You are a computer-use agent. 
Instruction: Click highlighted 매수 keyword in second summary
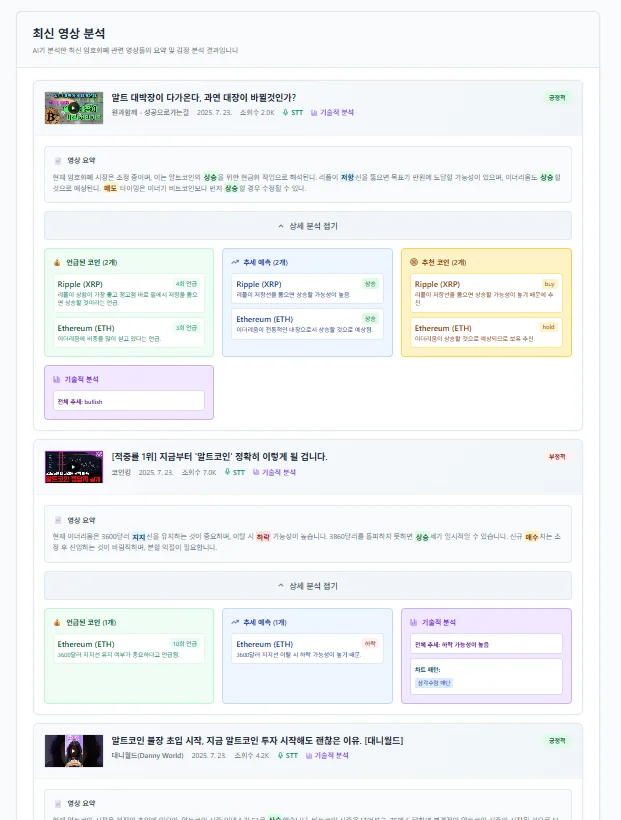pos(532,537)
